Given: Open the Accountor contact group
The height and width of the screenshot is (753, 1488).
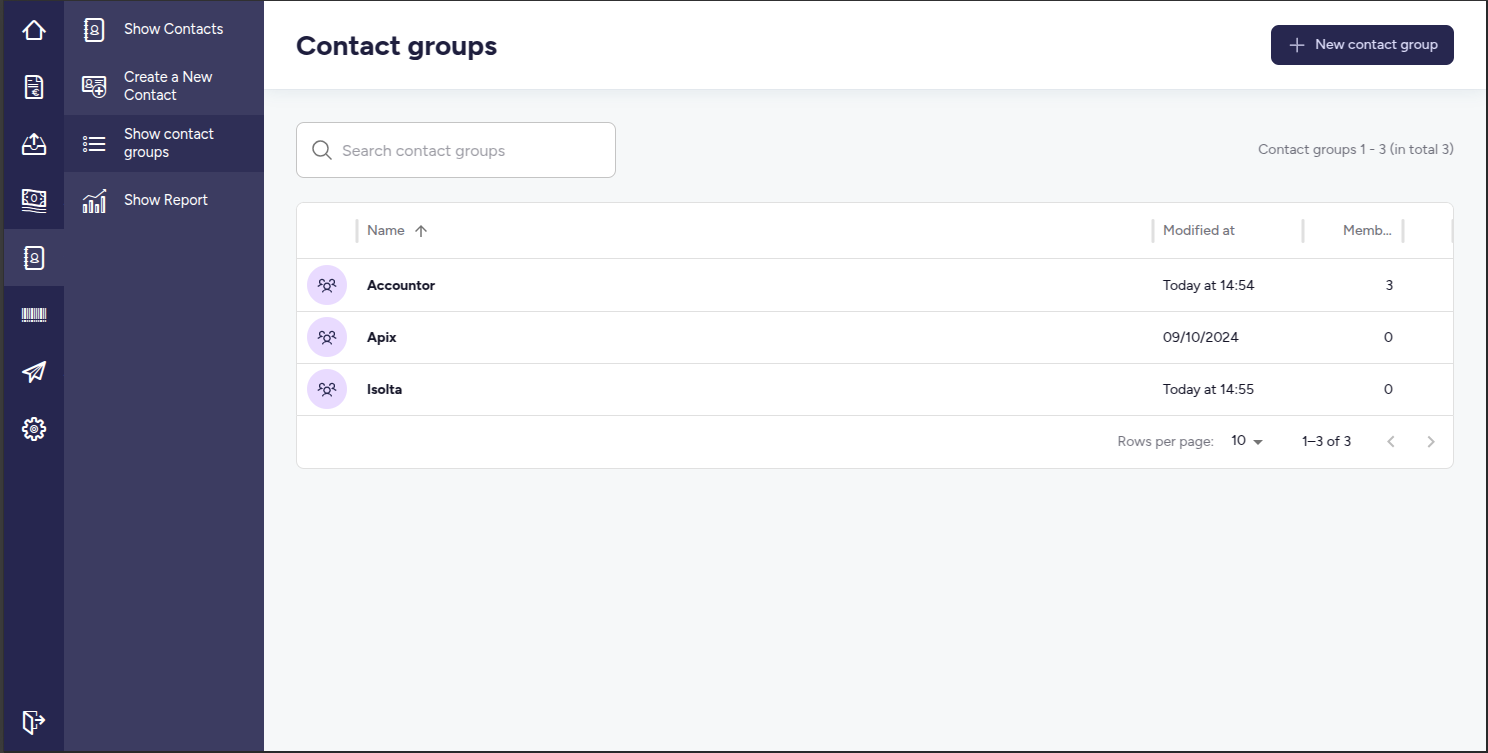Looking at the screenshot, I should (401, 285).
